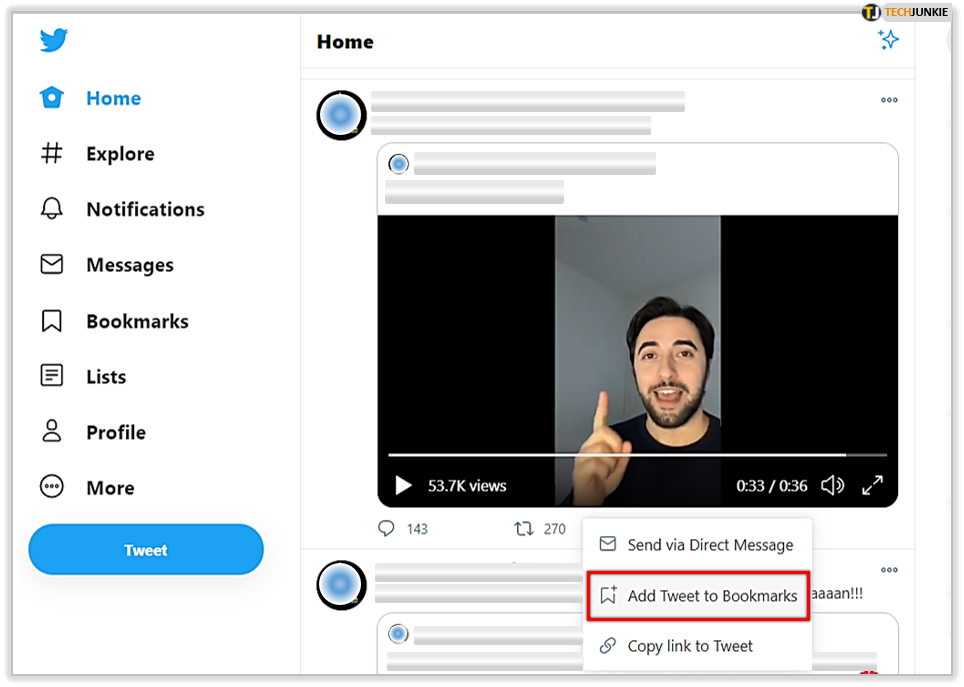Retweet using the icon showing 270
Image resolution: width=964 pixels, height=687 pixels.
point(524,528)
